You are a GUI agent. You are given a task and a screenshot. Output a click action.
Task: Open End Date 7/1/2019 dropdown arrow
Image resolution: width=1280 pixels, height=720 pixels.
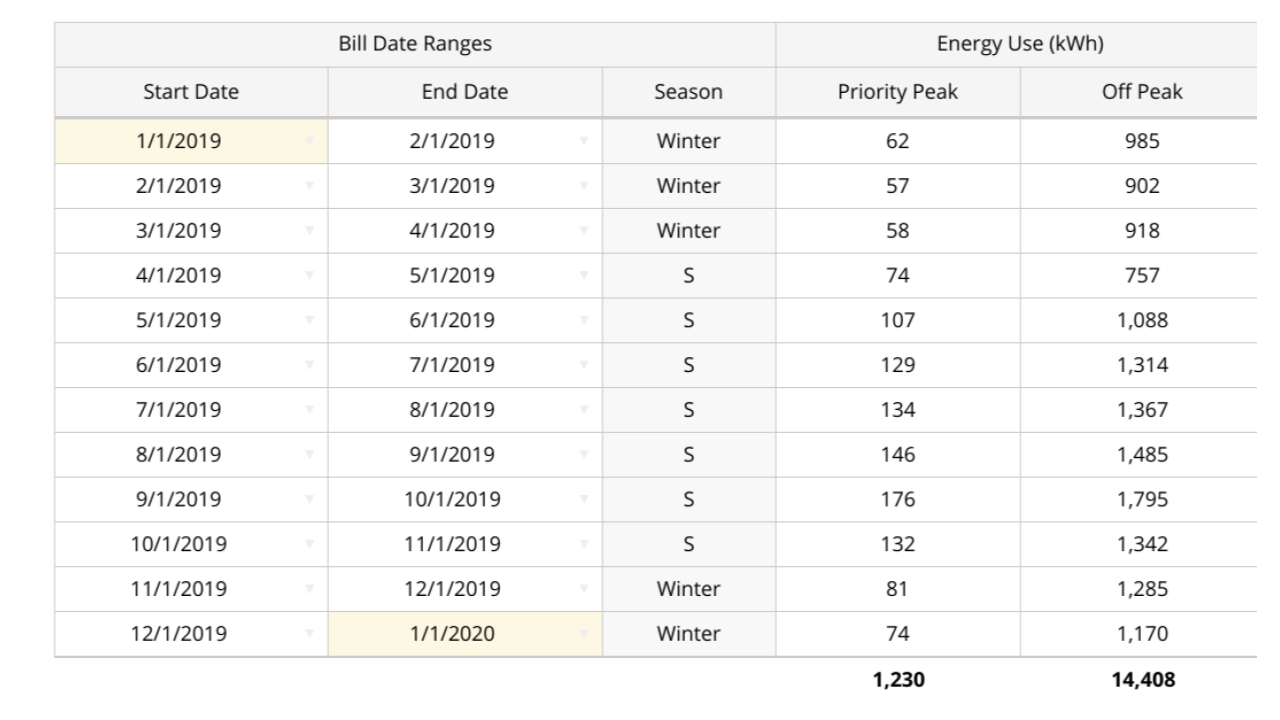(x=583, y=366)
